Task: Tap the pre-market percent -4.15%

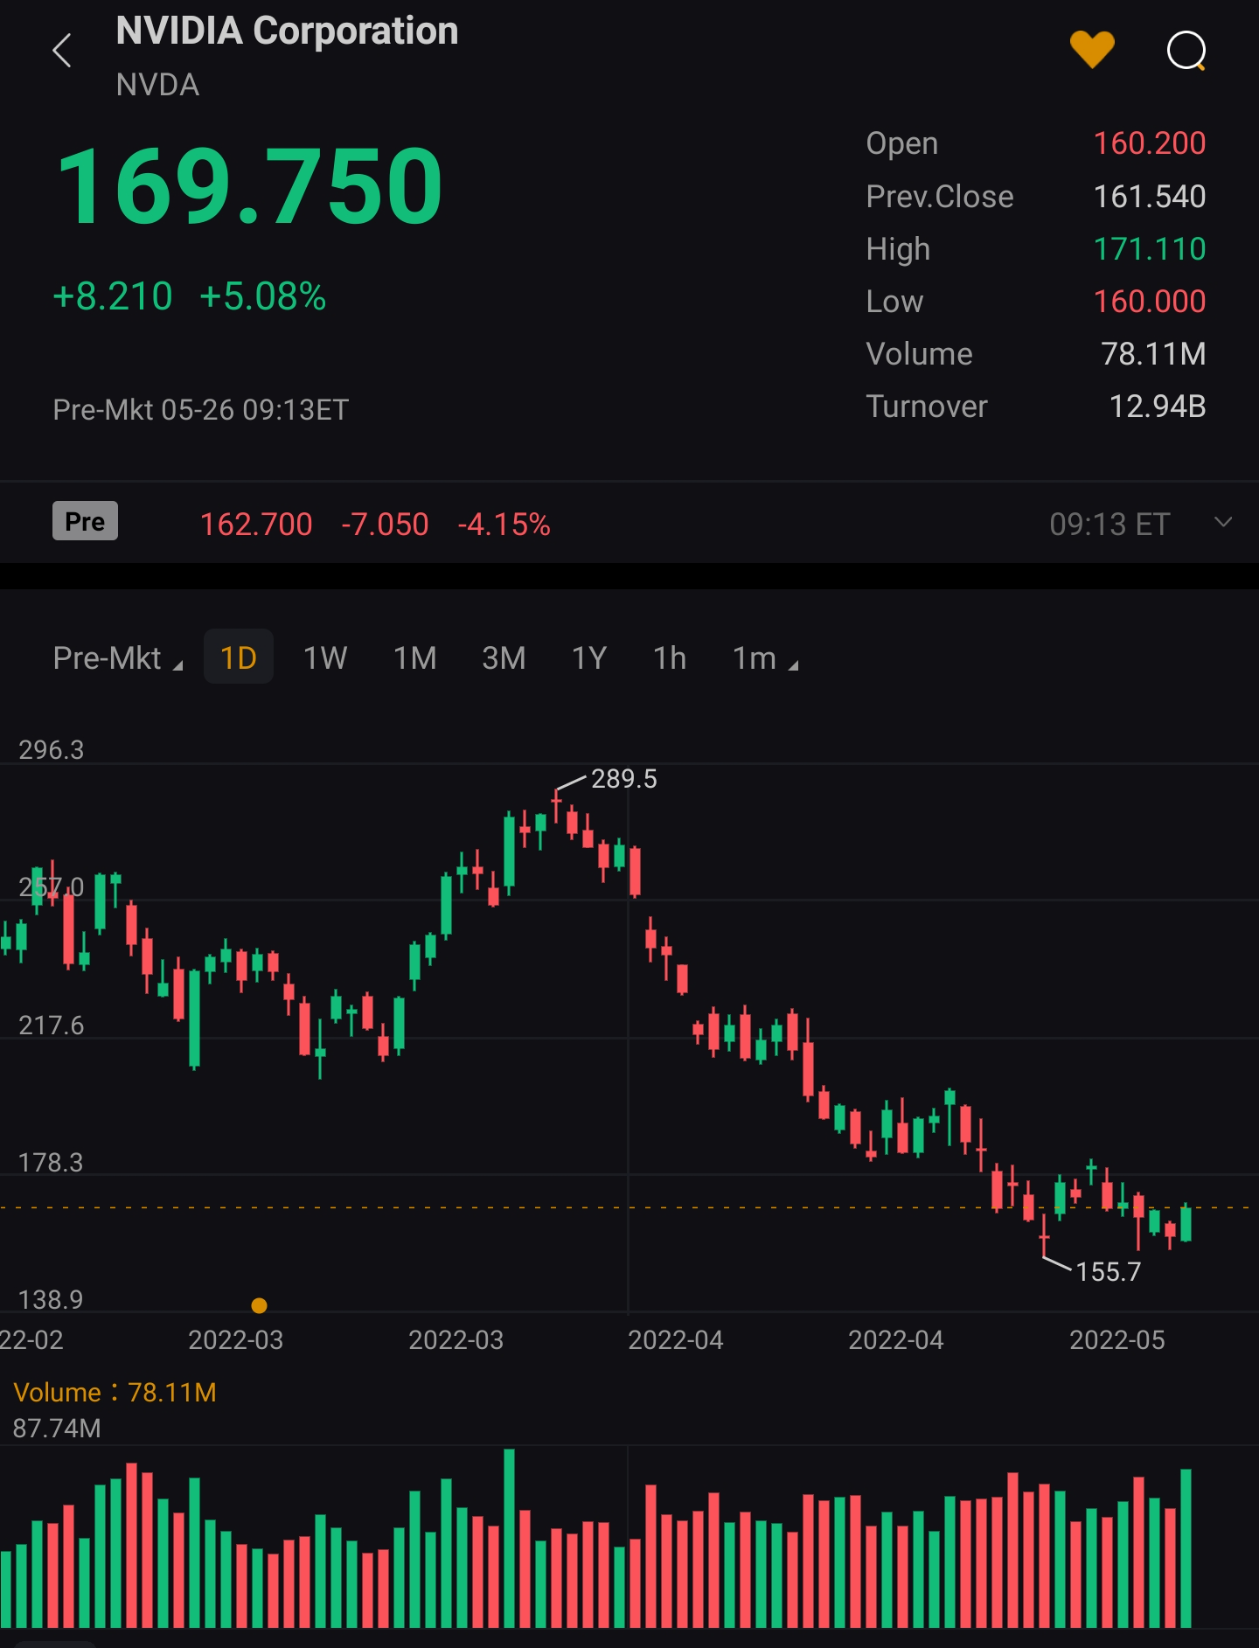Action: [504, 524]
